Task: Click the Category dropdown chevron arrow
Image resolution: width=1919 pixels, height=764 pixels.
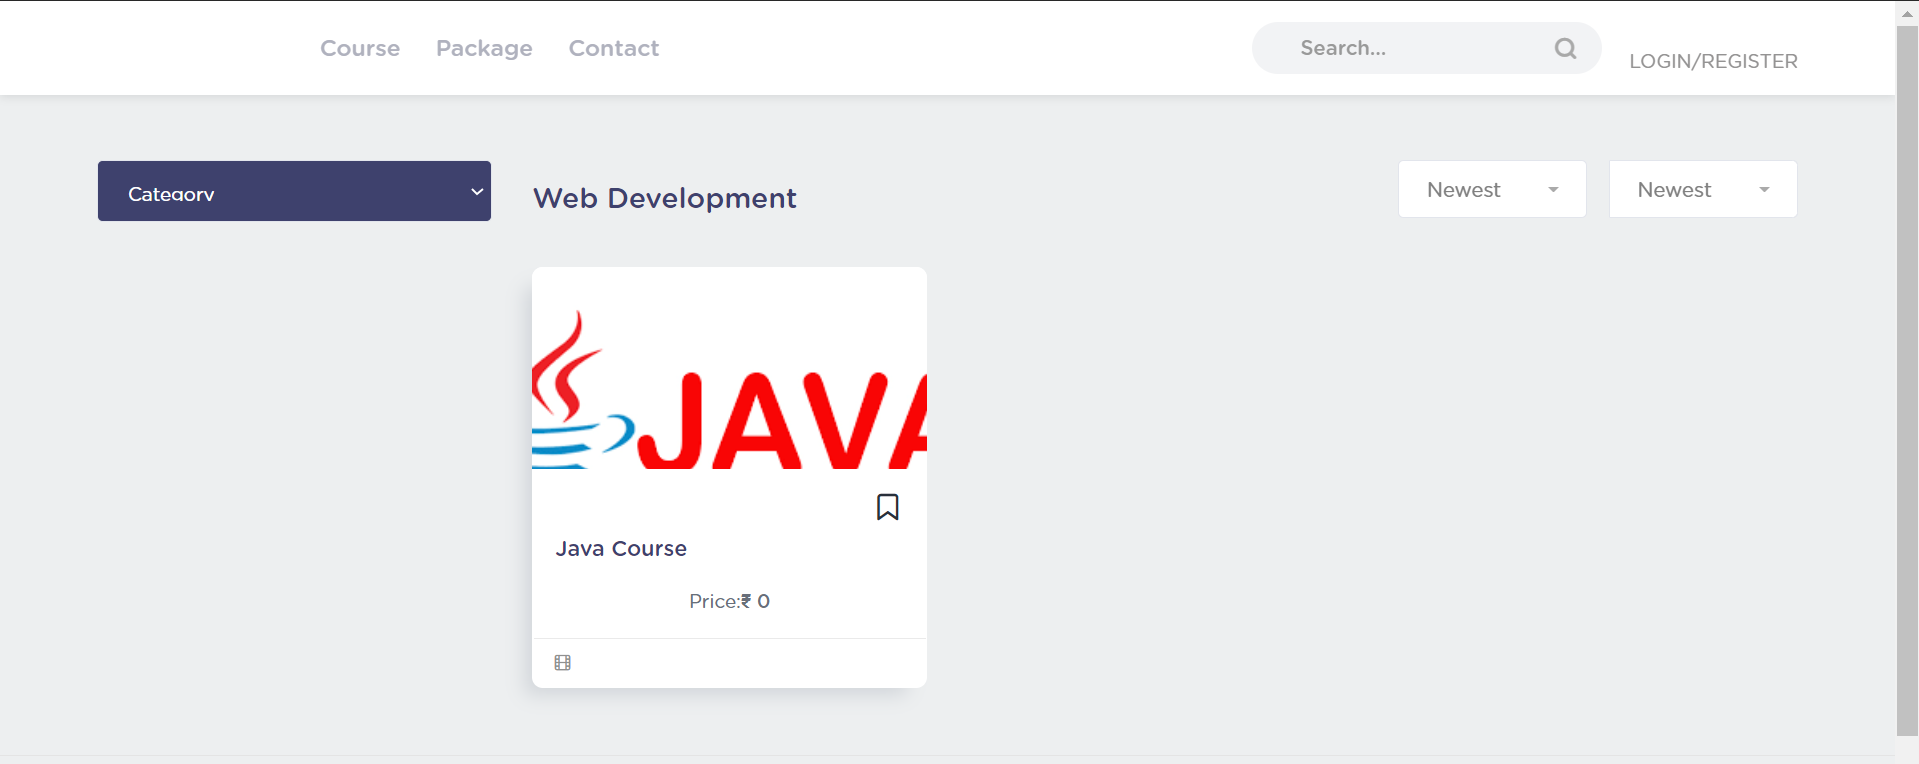Action: pyautogui.click(x=477, y=192)
